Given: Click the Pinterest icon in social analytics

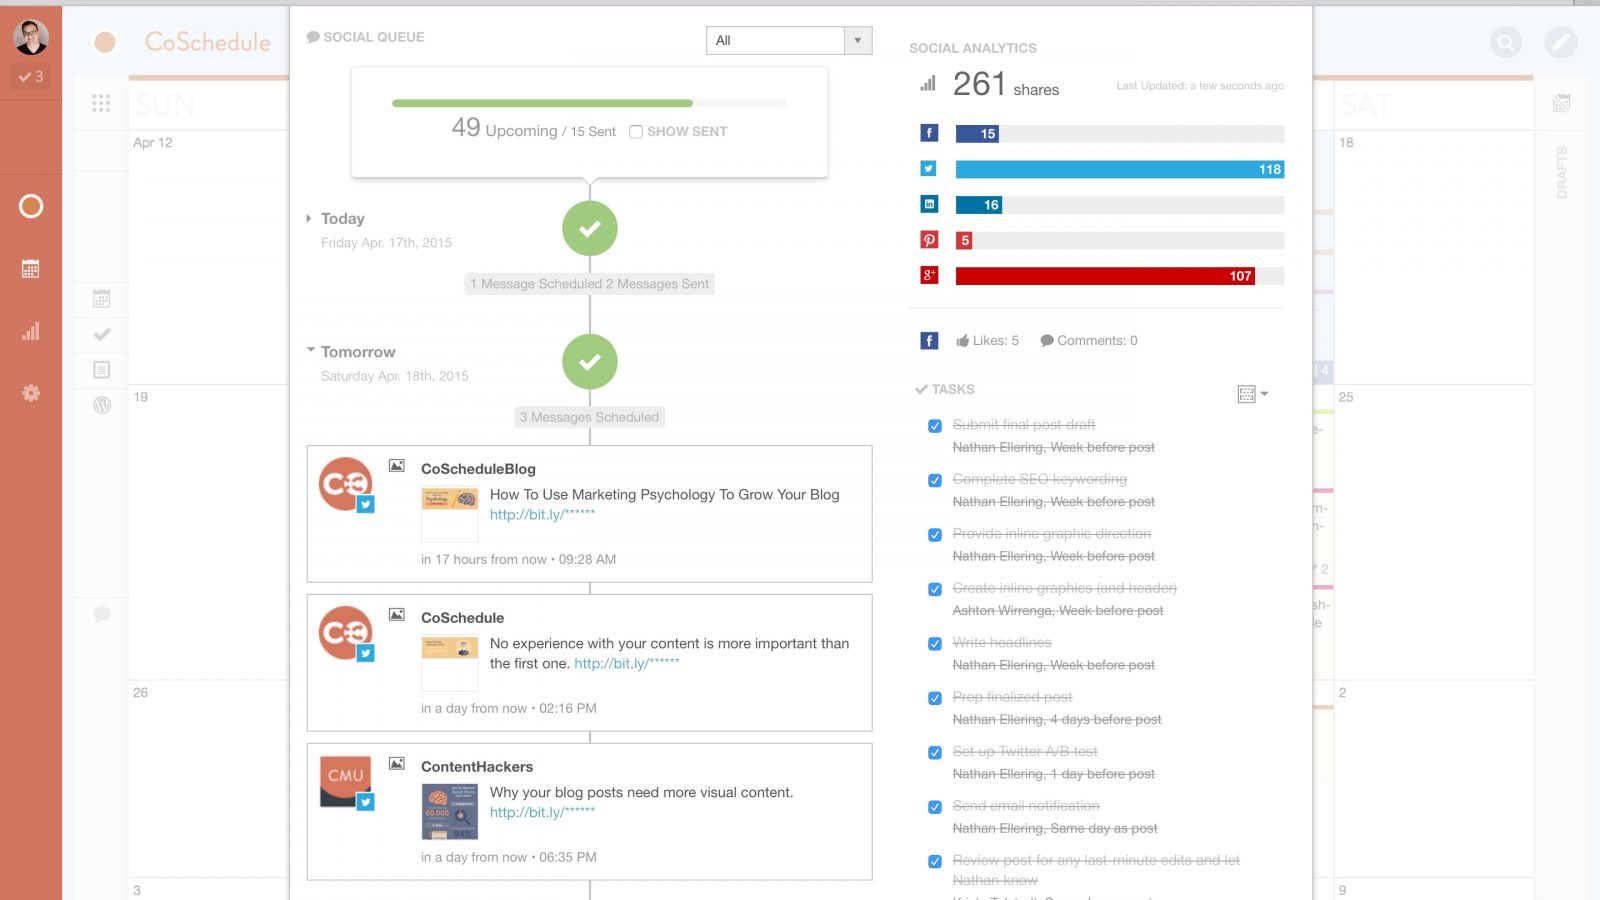Looking at the screenshot, I should click(929, 240).
